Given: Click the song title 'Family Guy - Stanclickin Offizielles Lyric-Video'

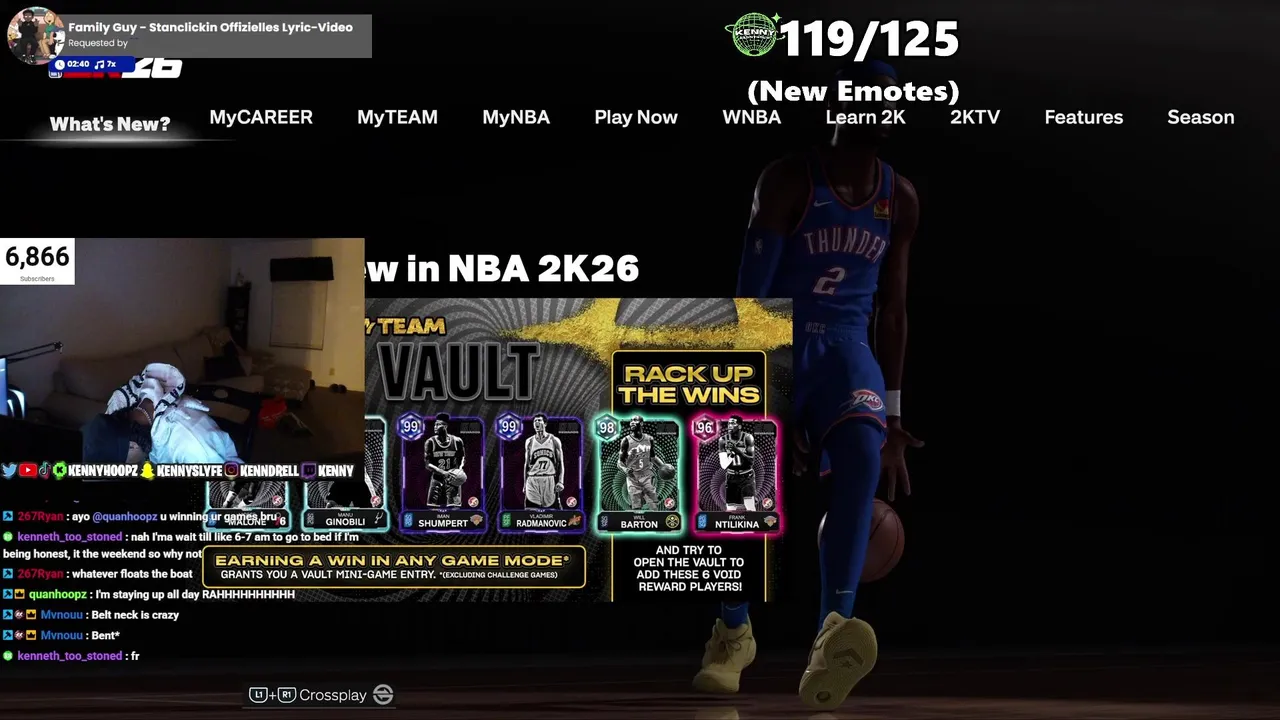Looking at the screenshot, I should click(210, 27).
